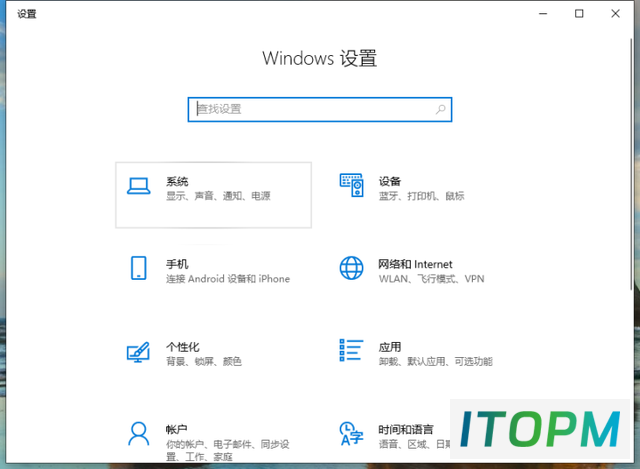Click the 设备 heading text

coord(389,181)
